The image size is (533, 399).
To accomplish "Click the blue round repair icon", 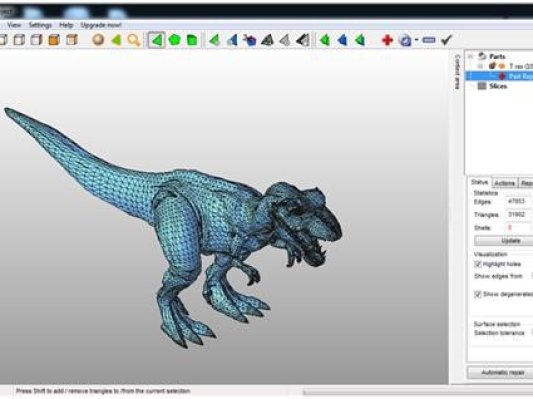I will click(405, 40).
